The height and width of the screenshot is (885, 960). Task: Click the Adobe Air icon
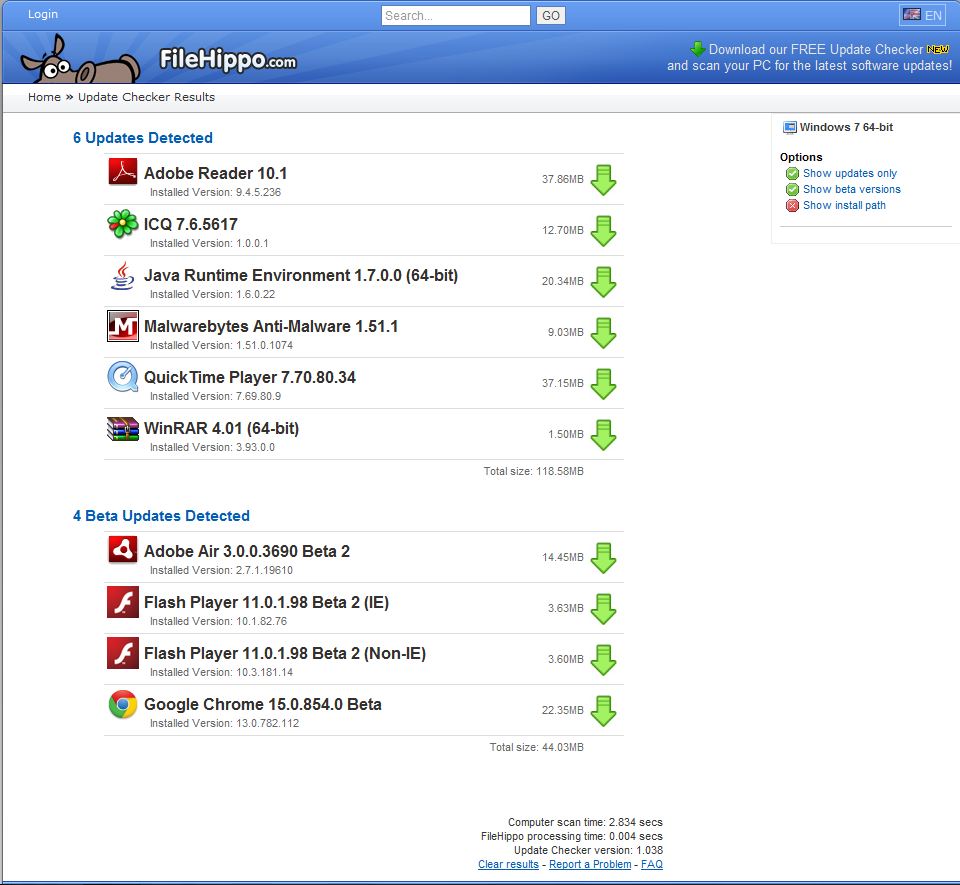pos(122,550)
